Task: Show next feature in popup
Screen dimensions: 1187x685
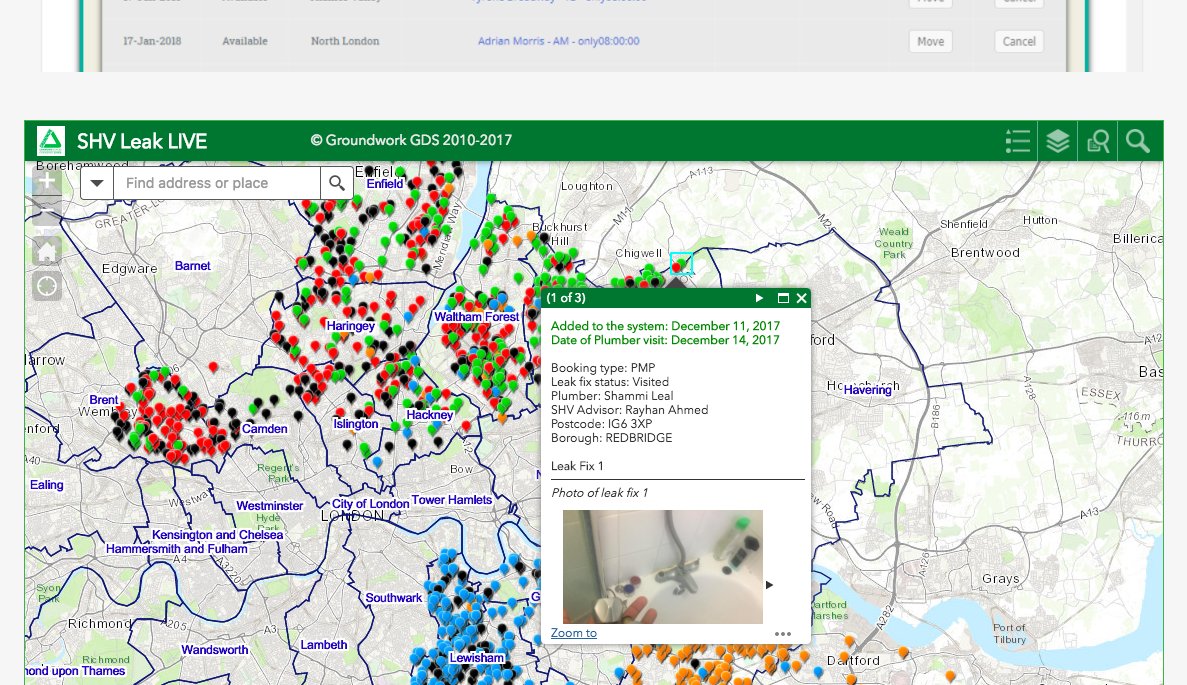Action: click(x=759, y=298)
